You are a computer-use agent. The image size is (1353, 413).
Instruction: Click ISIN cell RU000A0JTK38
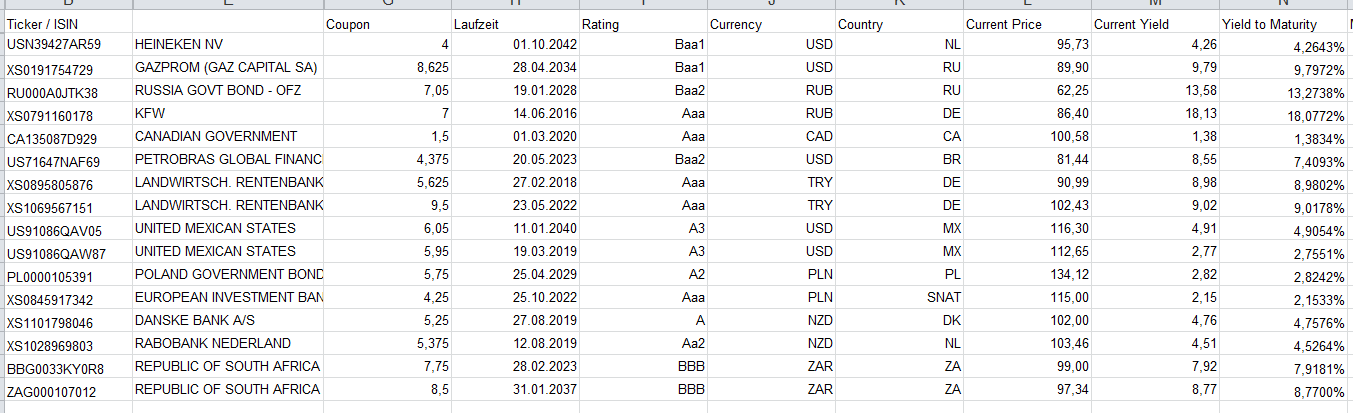[x=67, y=92]
